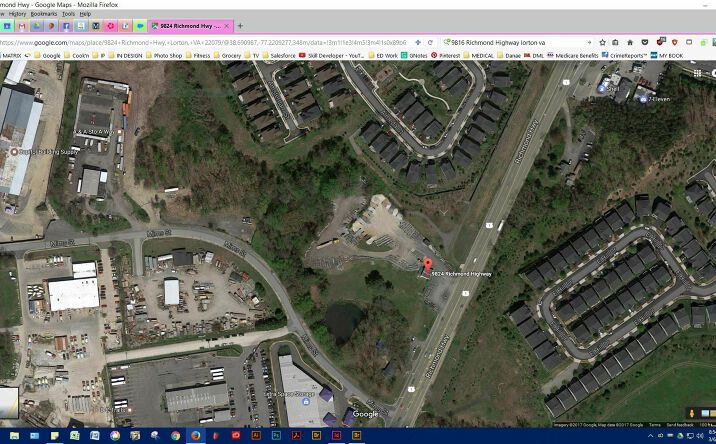
Task: Open the IN DESIGN bookmarks folder
Action: [x=125, y=55]
